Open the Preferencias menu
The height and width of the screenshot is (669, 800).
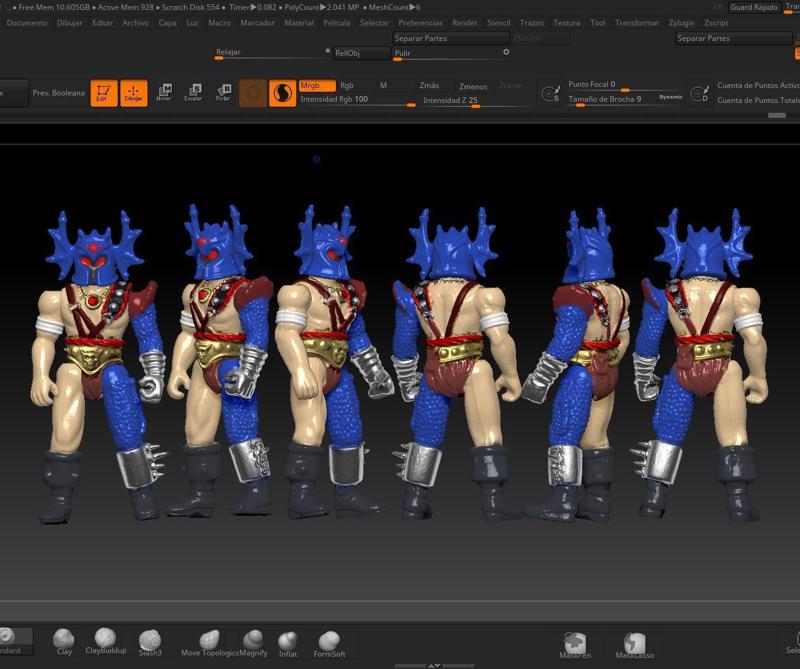[423, 20]
